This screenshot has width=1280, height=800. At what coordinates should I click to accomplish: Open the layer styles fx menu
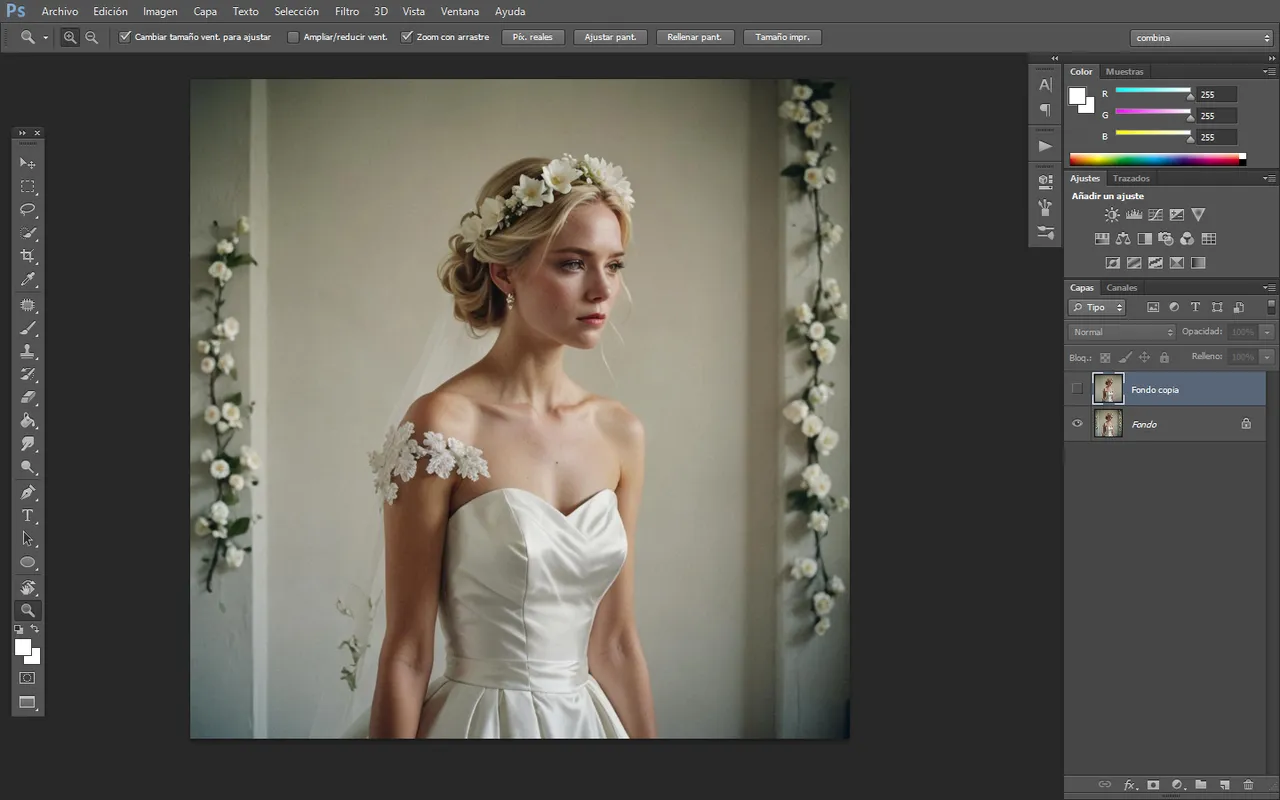tap(1130, 785)
